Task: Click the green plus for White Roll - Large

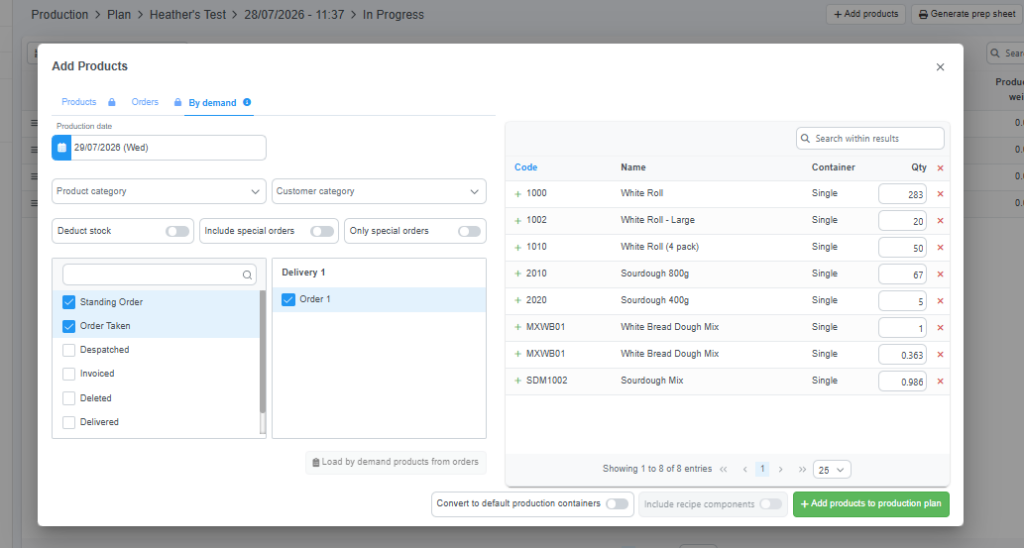Action: [518, 221]
